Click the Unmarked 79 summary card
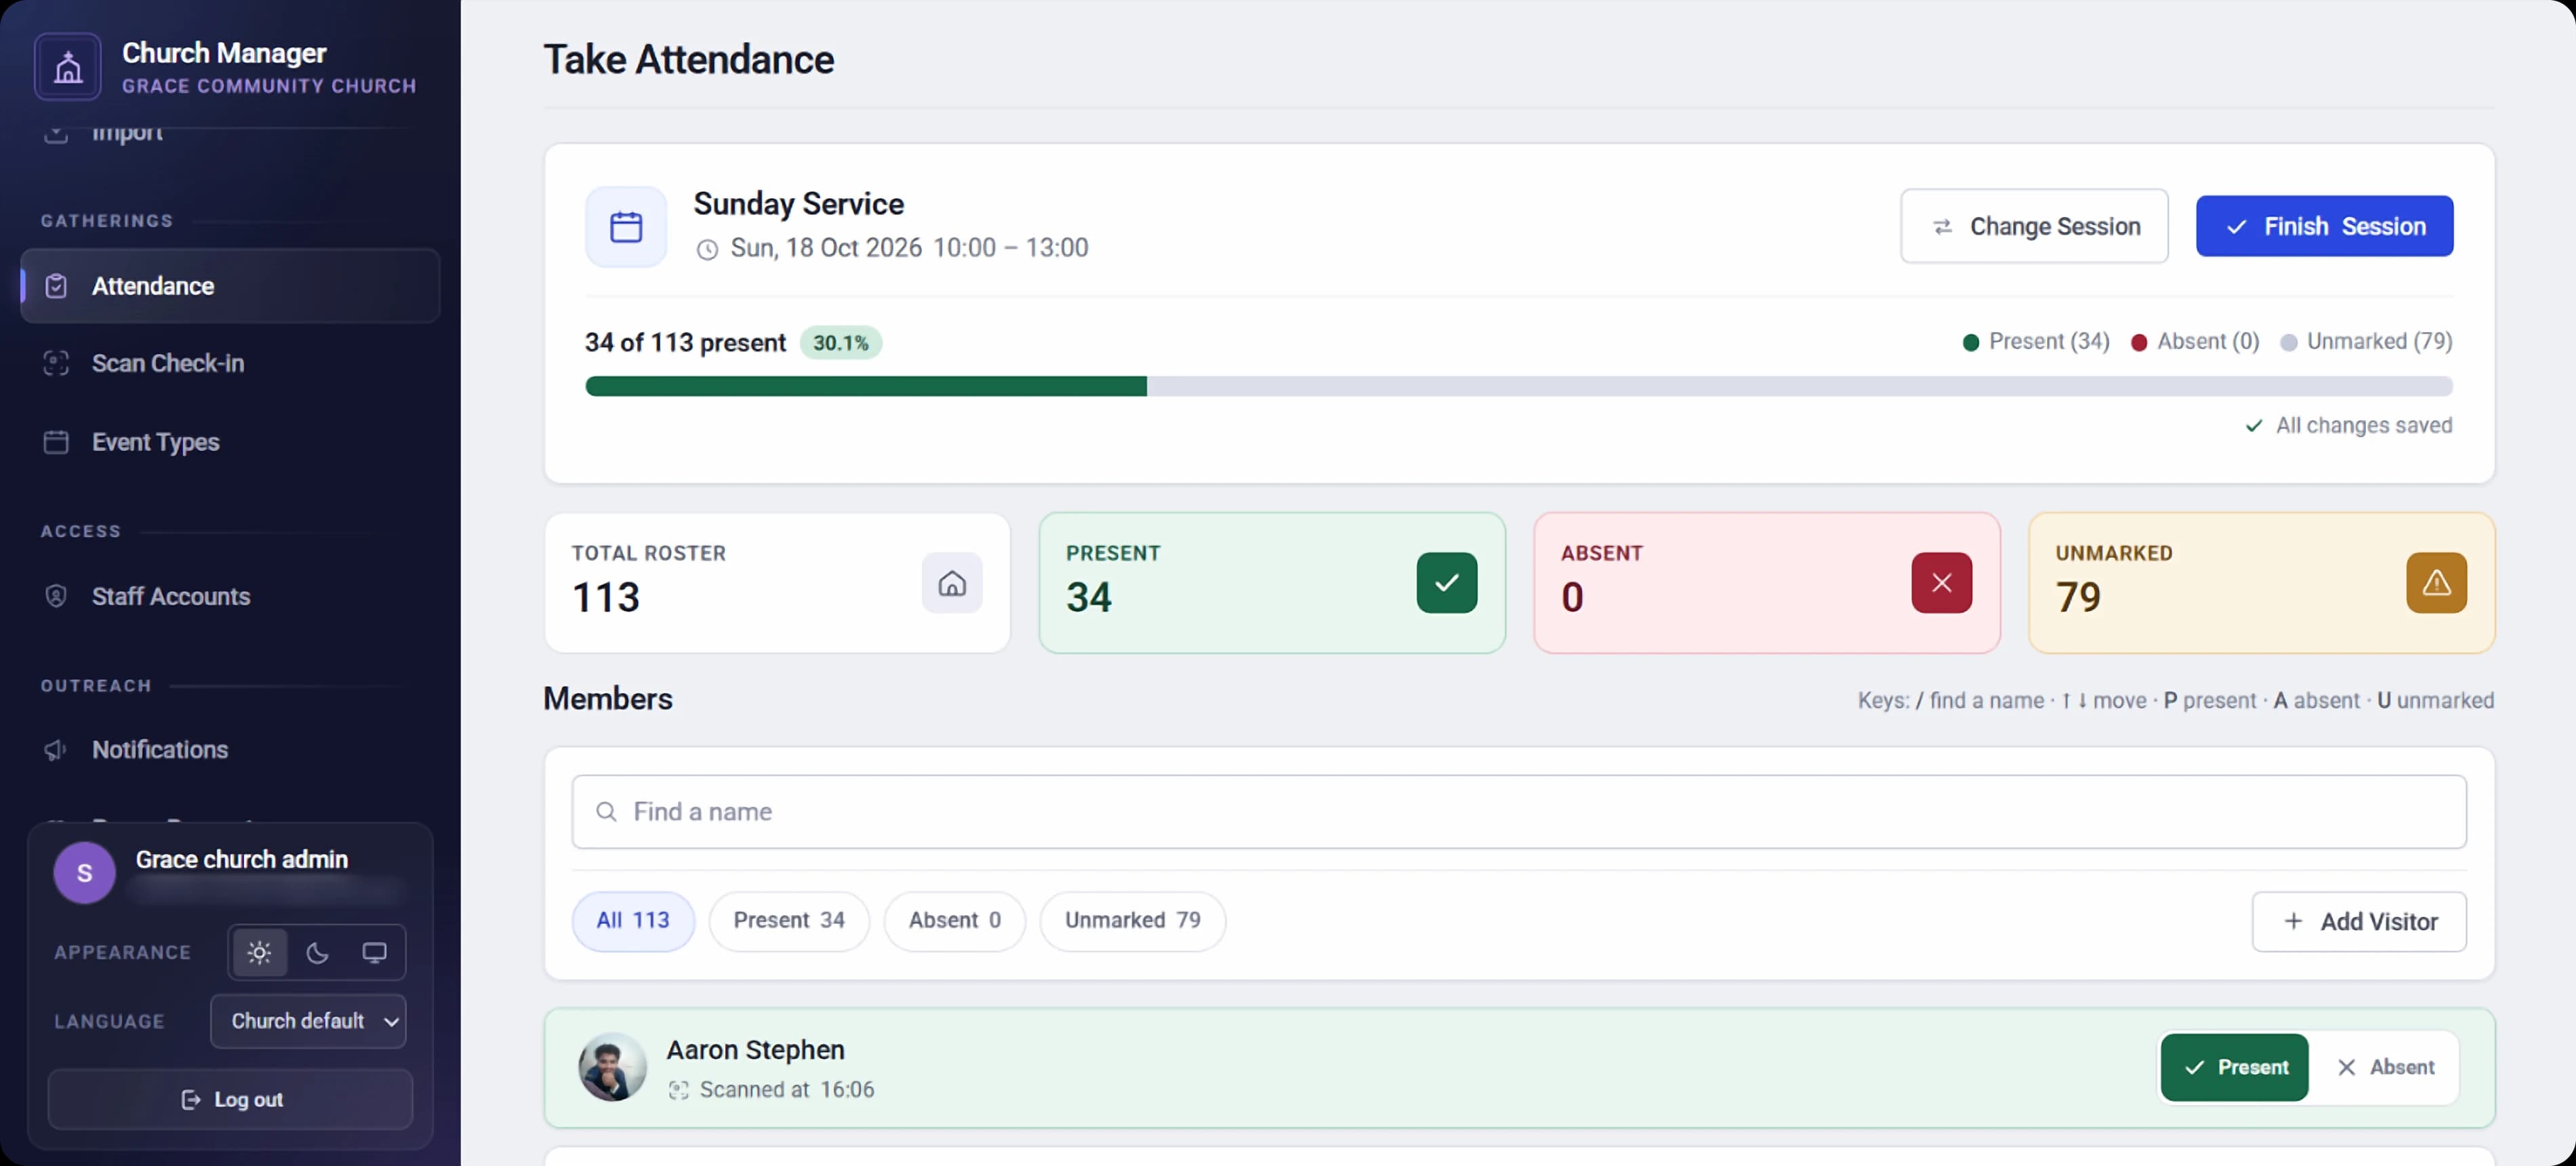The image size is (2576, 1166). 2262,583
